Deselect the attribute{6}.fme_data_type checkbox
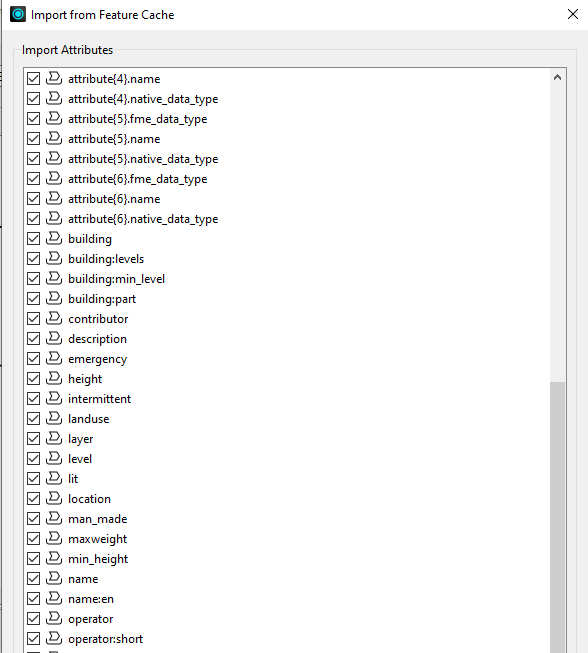Image resolution: width=588 pixels, height=653 pixels. click(33, 179)
